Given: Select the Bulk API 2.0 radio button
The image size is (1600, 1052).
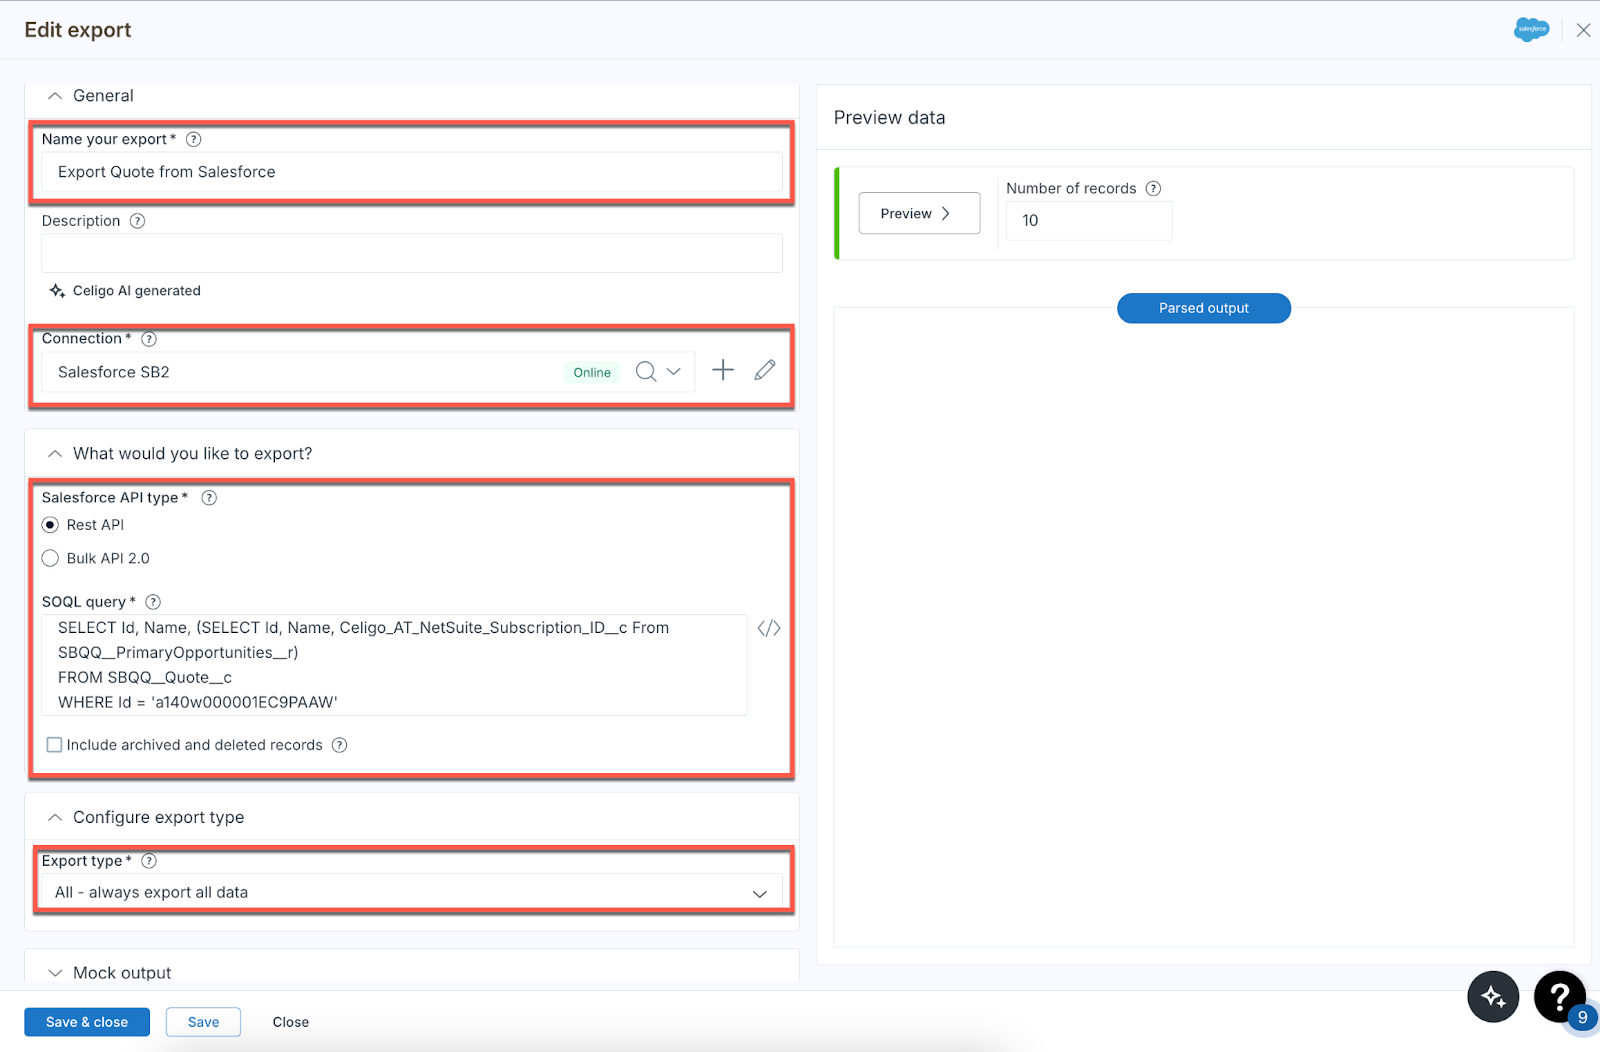Looking at the screenshot, I should 50,559.
